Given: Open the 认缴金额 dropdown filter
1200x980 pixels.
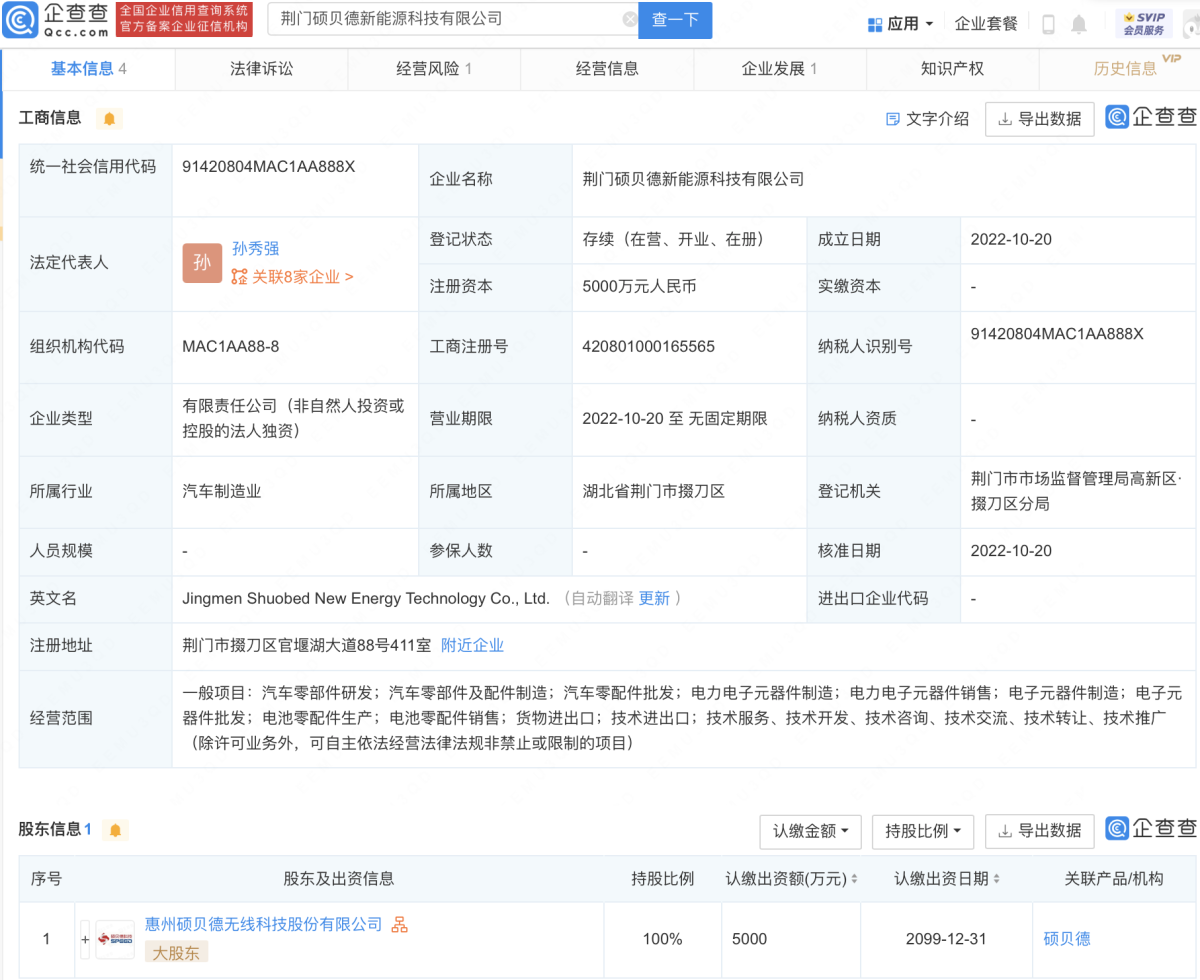Looking at the screenshot, I should tap(811, 830).
